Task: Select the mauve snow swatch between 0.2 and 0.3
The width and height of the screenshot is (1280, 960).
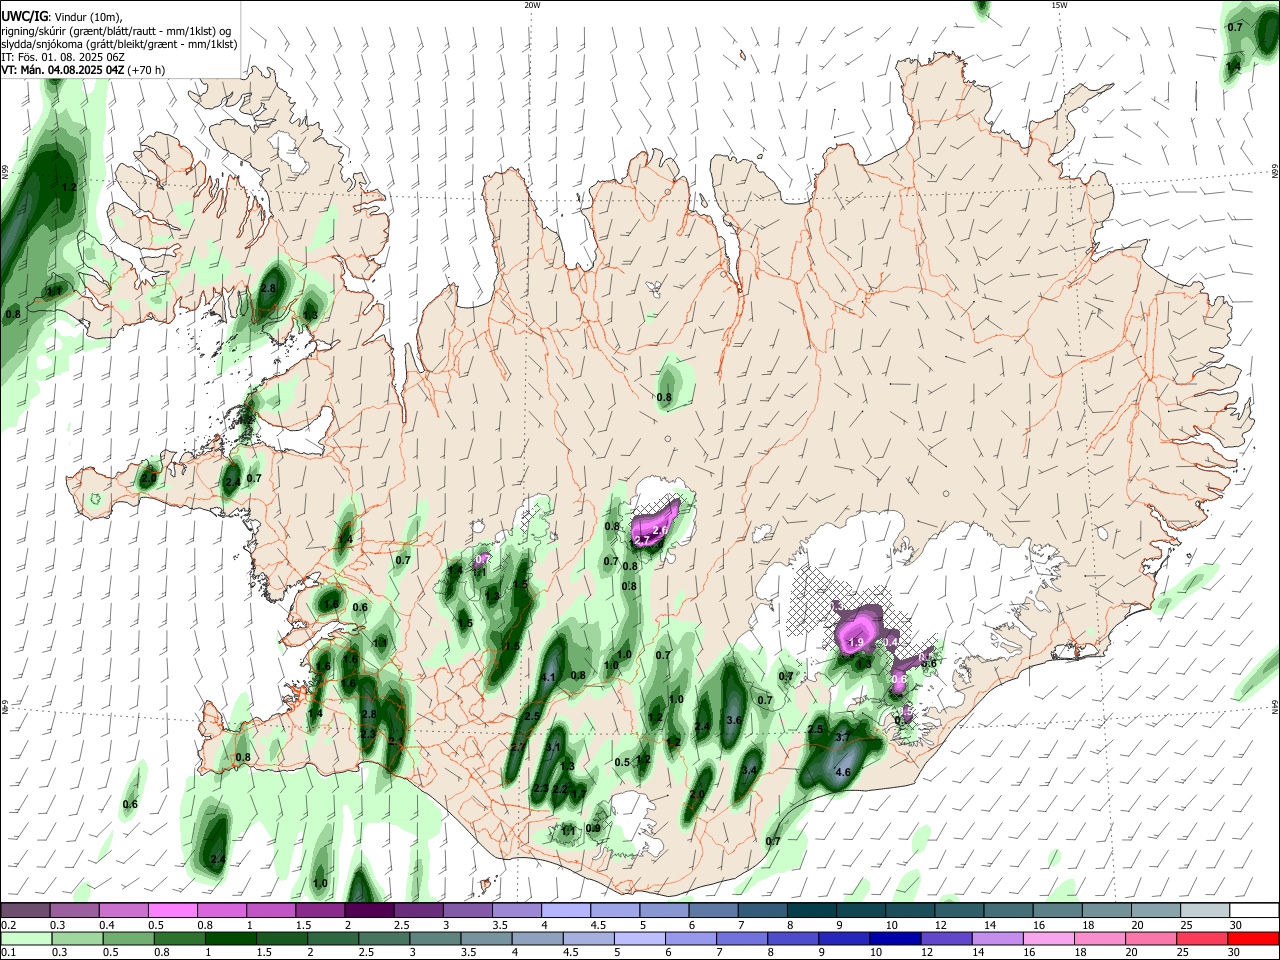Action: [x=24, y=911]
